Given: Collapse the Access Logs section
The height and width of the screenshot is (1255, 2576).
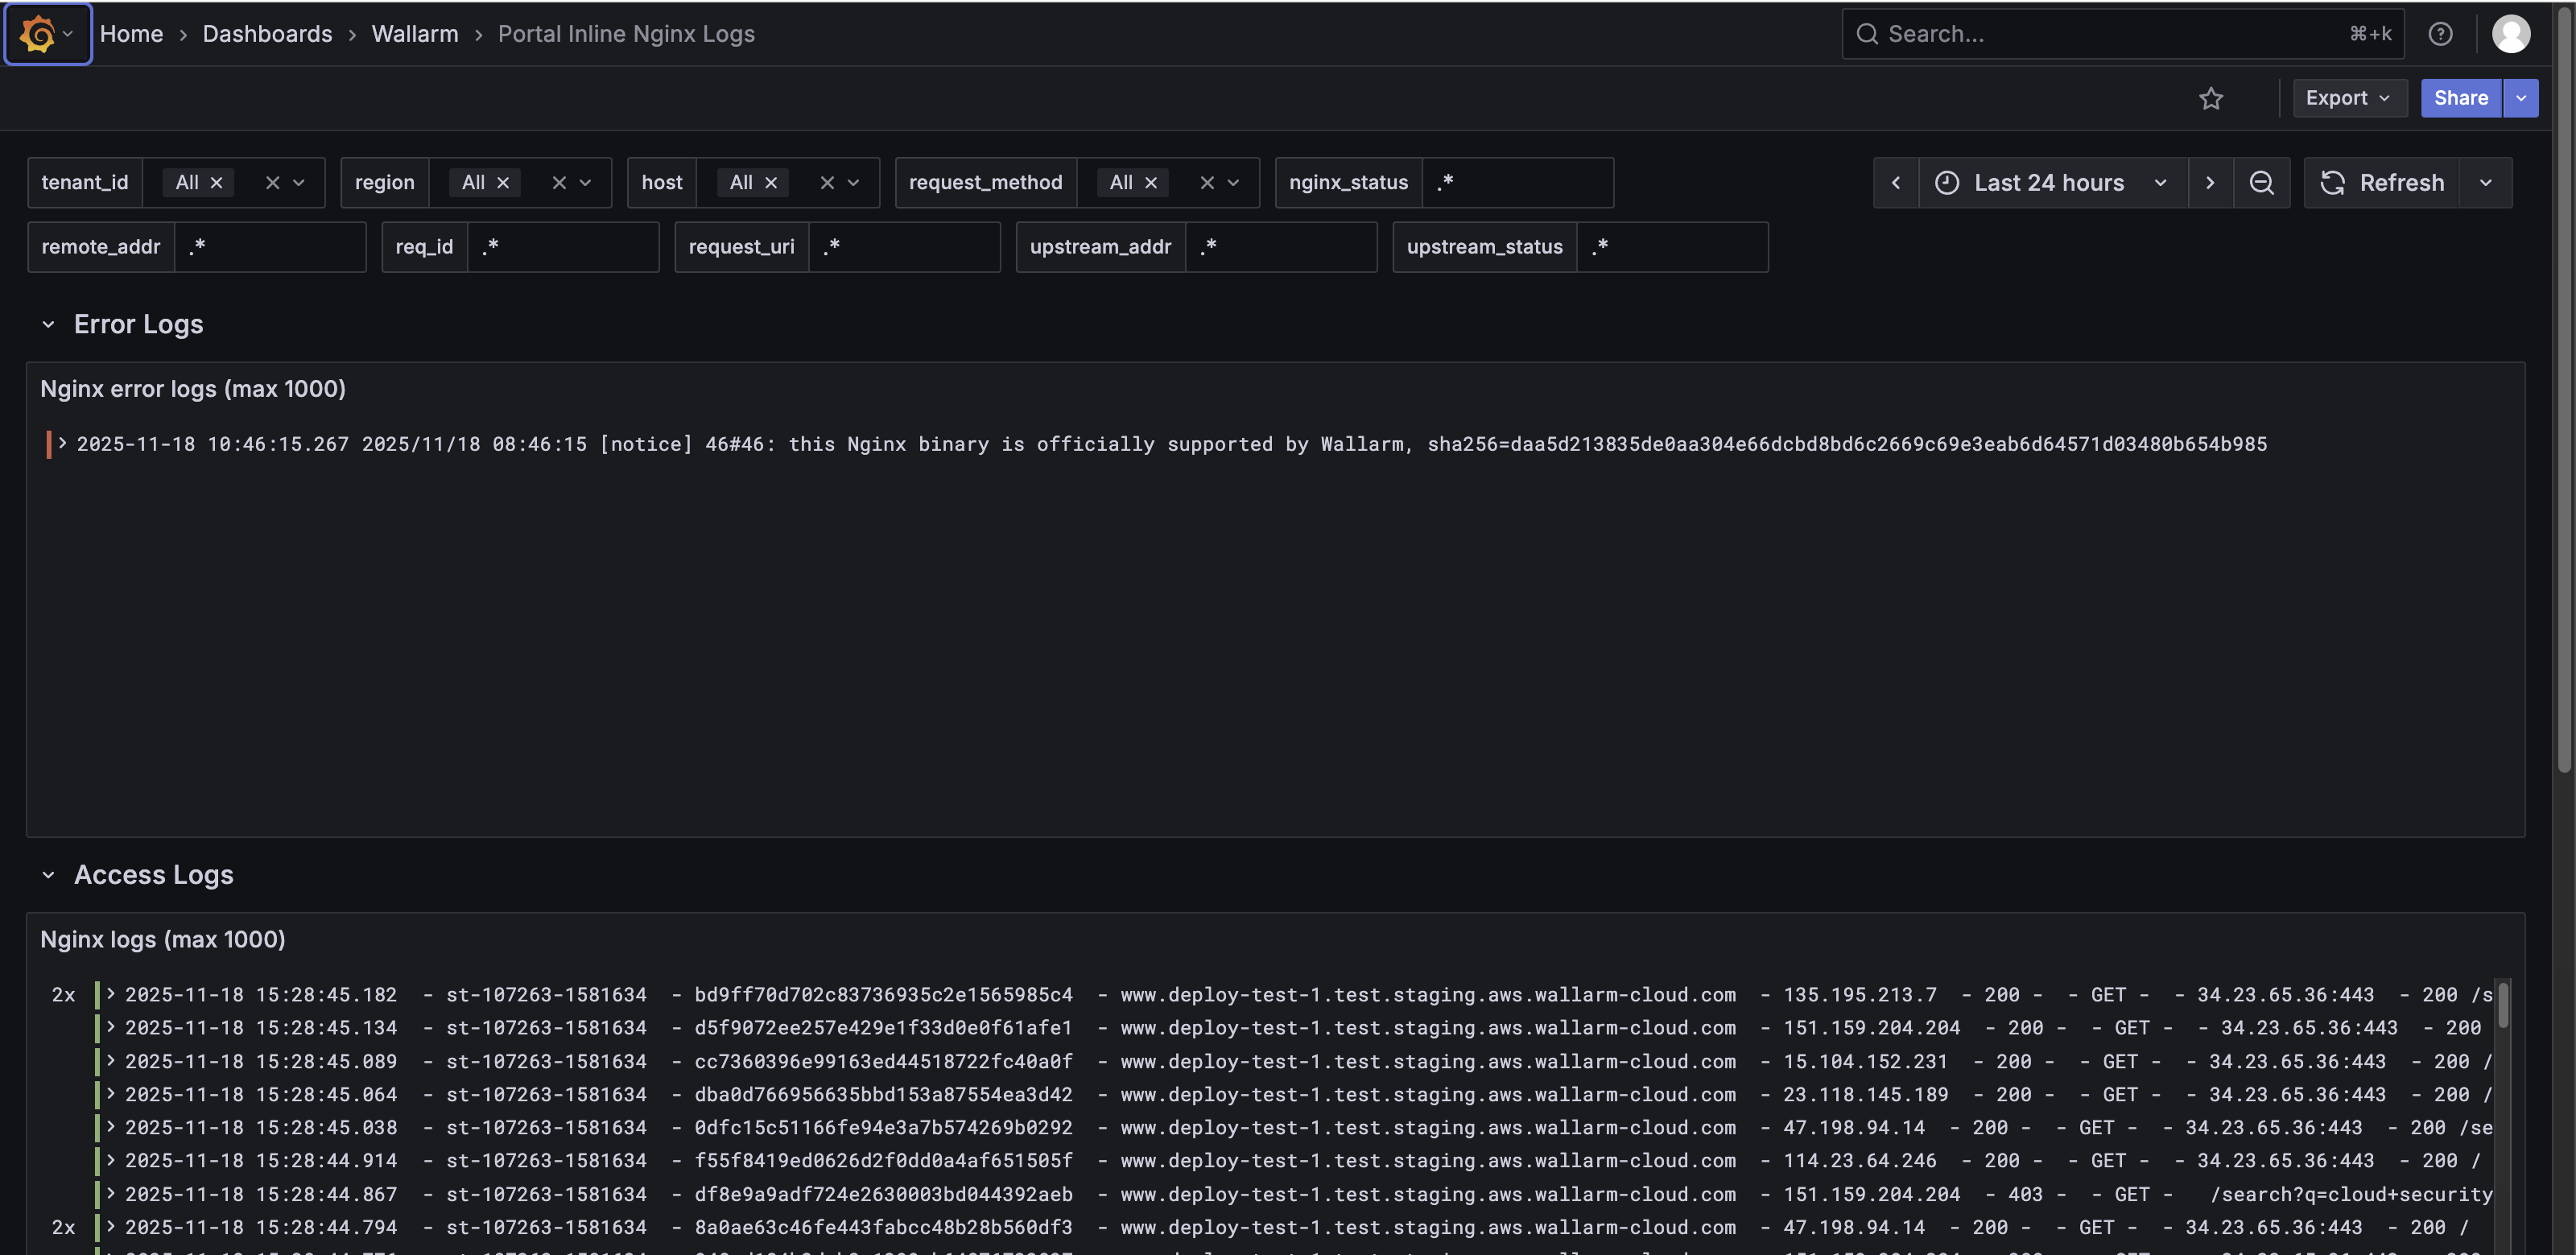Looking at the screenshot, I should tap(48, 875).
